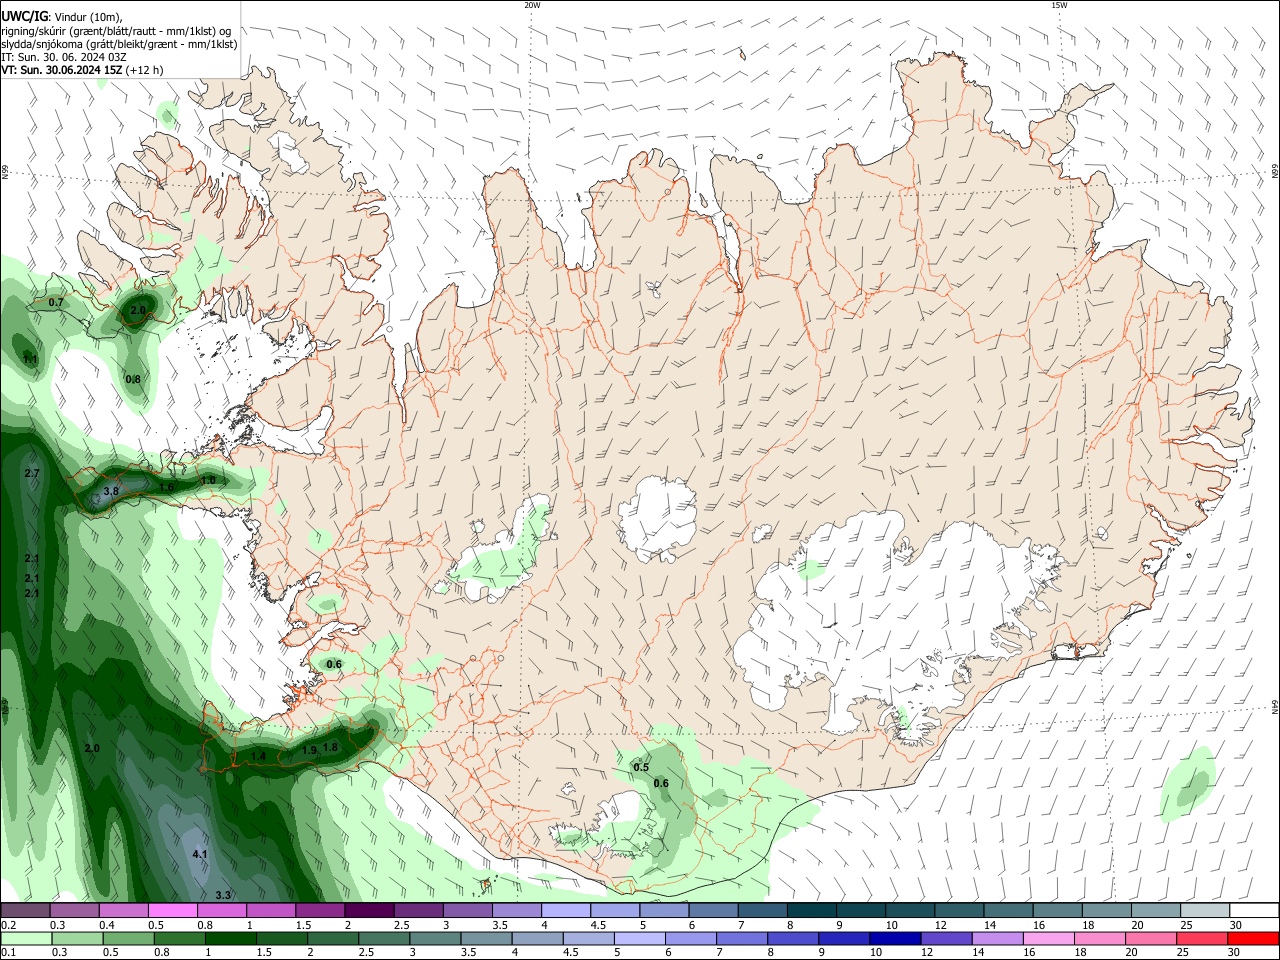Click the '20W' longitude label at the top
Viewport: 1280px width, 960px height.
(x=532, y=5)
